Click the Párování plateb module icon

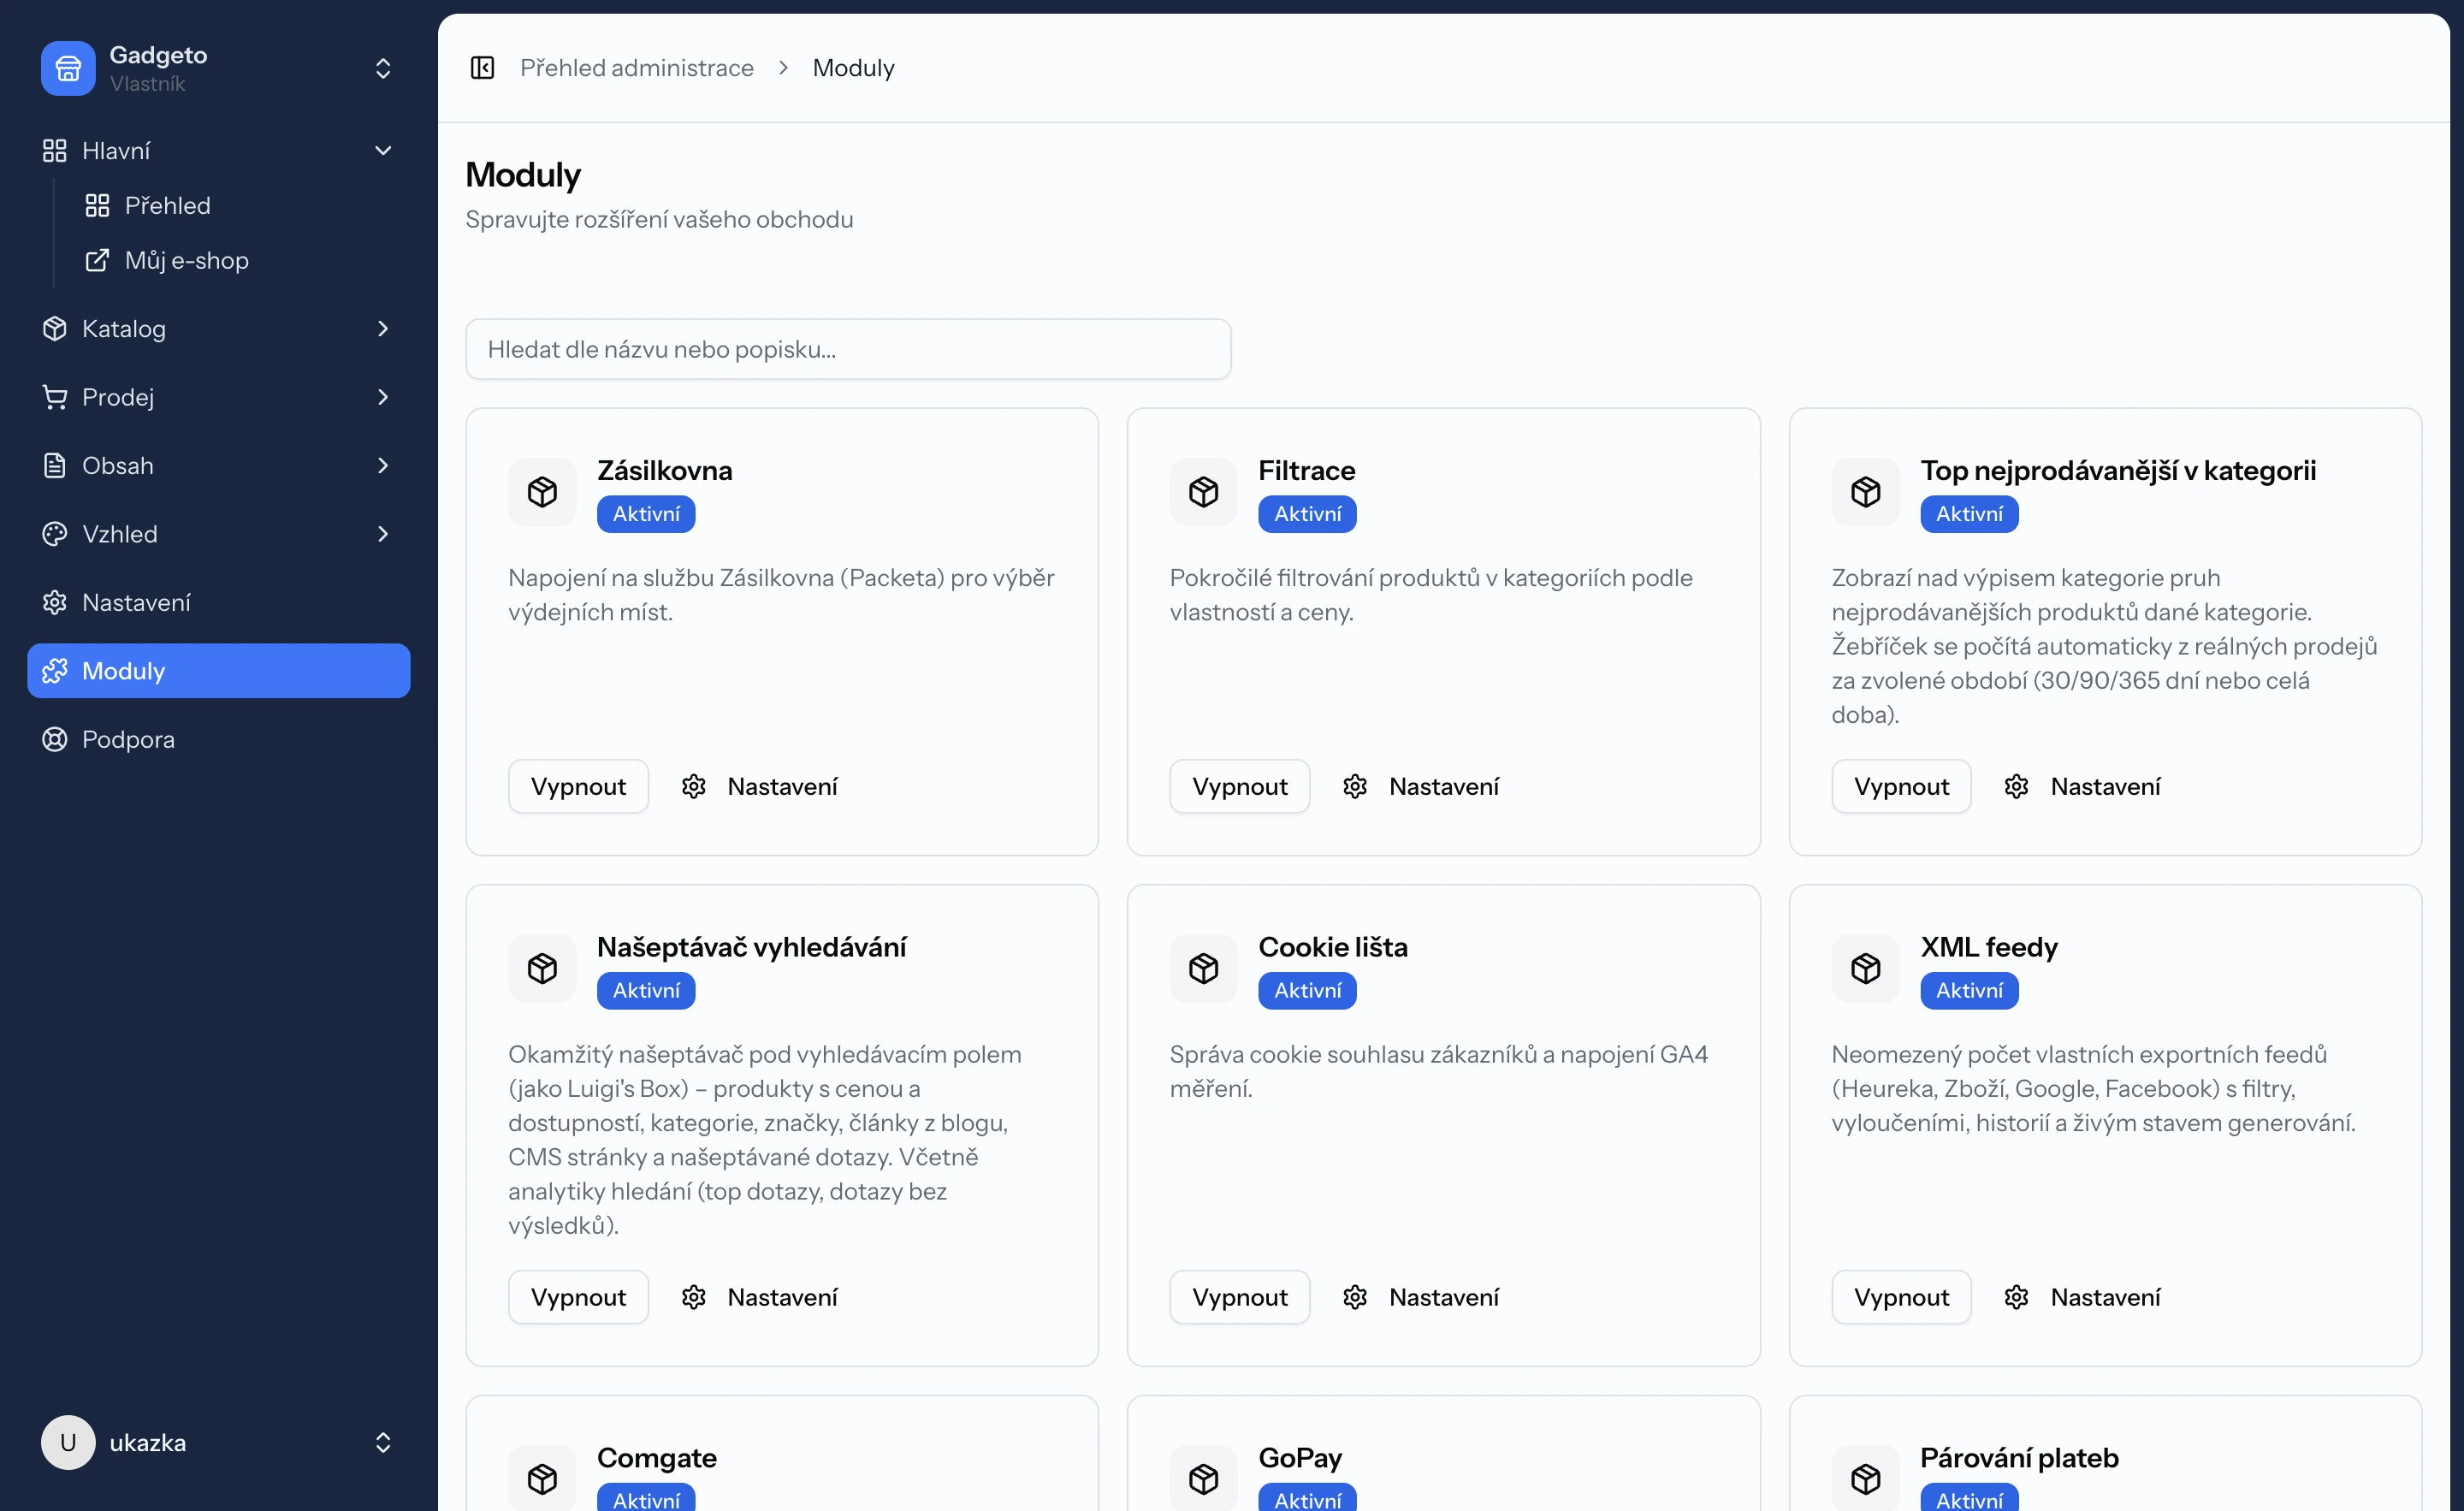(1866, 1478)
